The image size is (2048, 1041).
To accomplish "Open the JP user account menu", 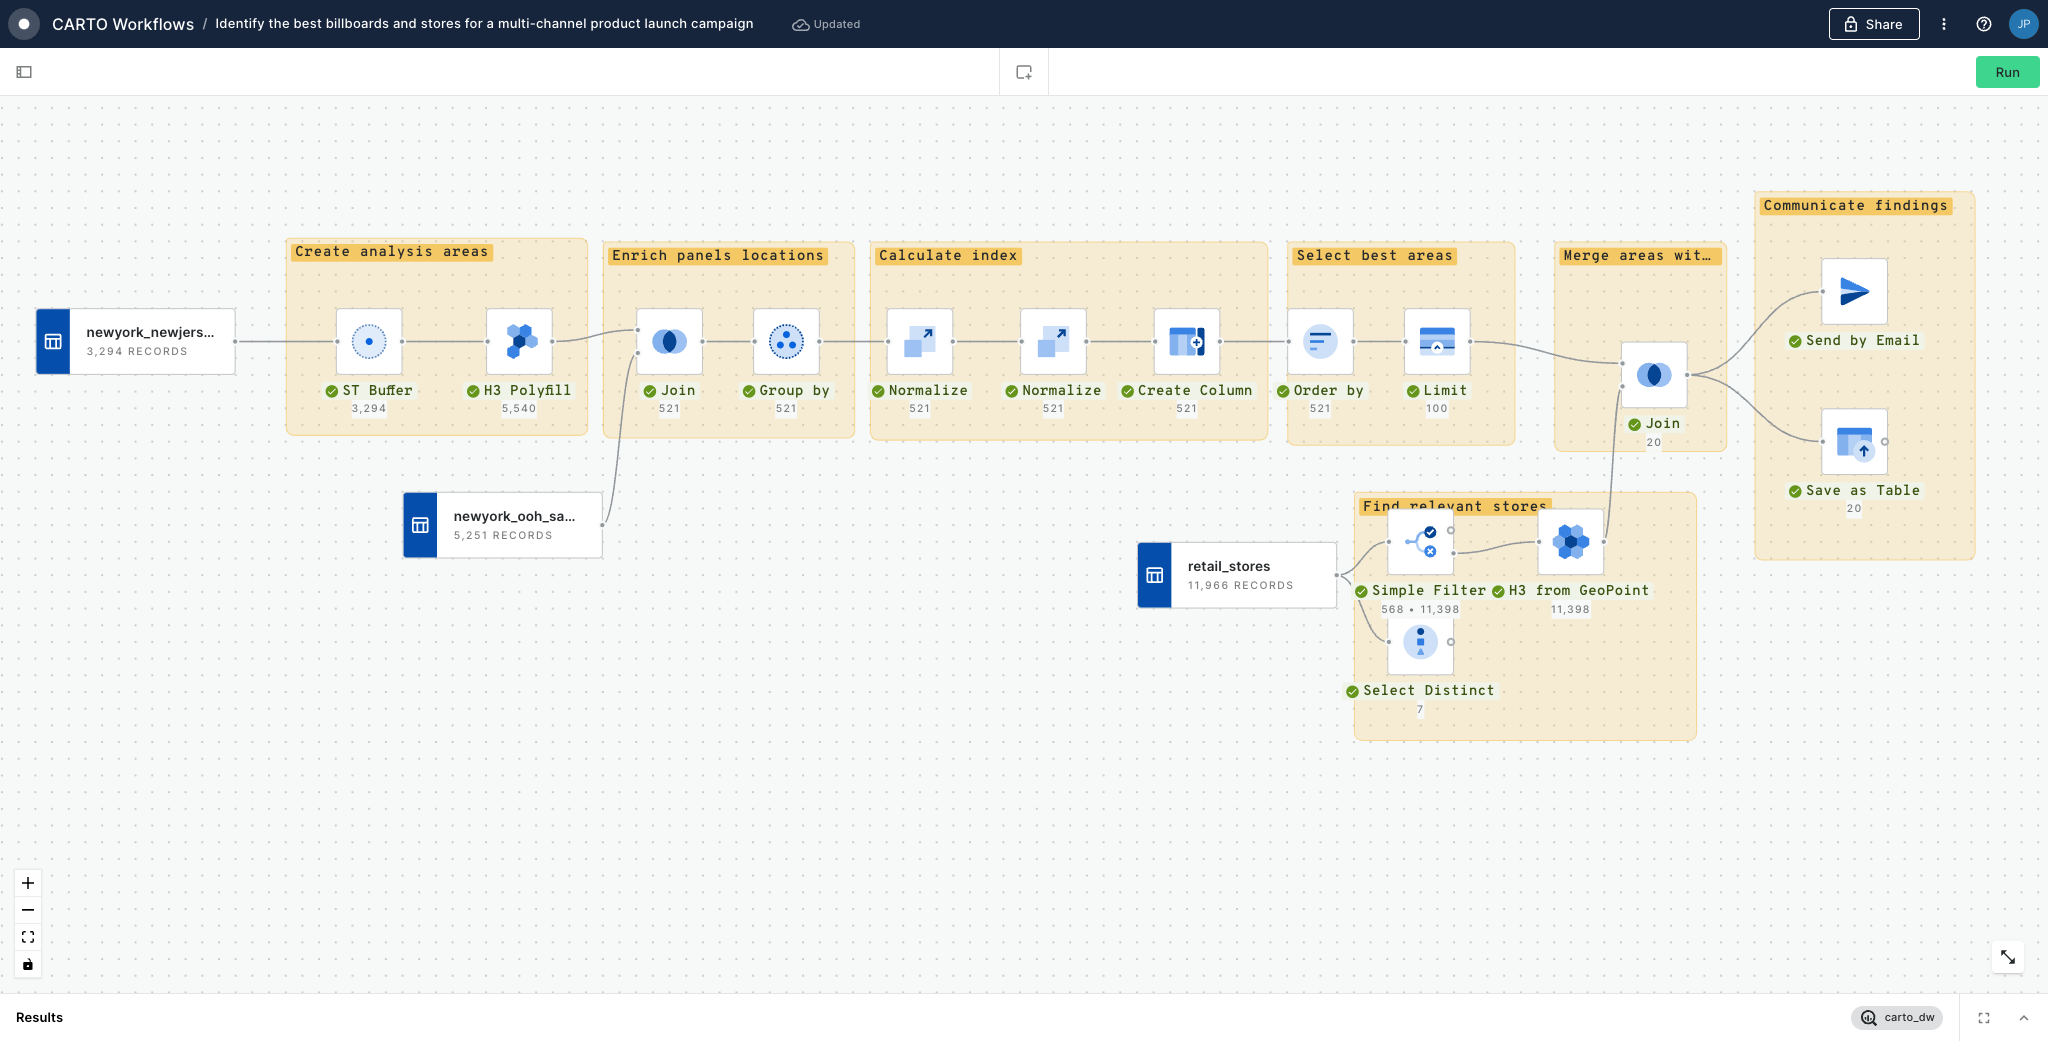I will click(x=2024, y=24).
